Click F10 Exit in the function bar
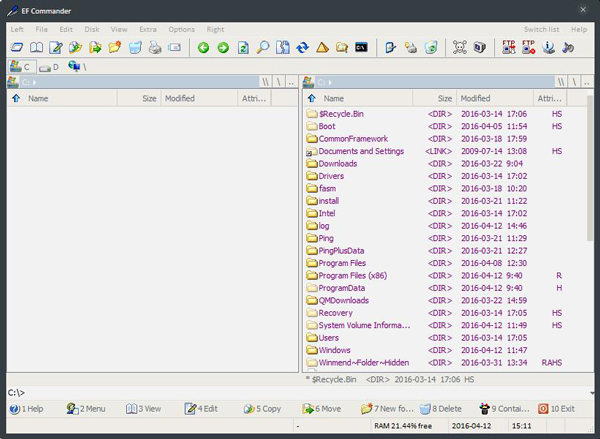600x439 pixels. pyautogui.click(x=556, y=409)
